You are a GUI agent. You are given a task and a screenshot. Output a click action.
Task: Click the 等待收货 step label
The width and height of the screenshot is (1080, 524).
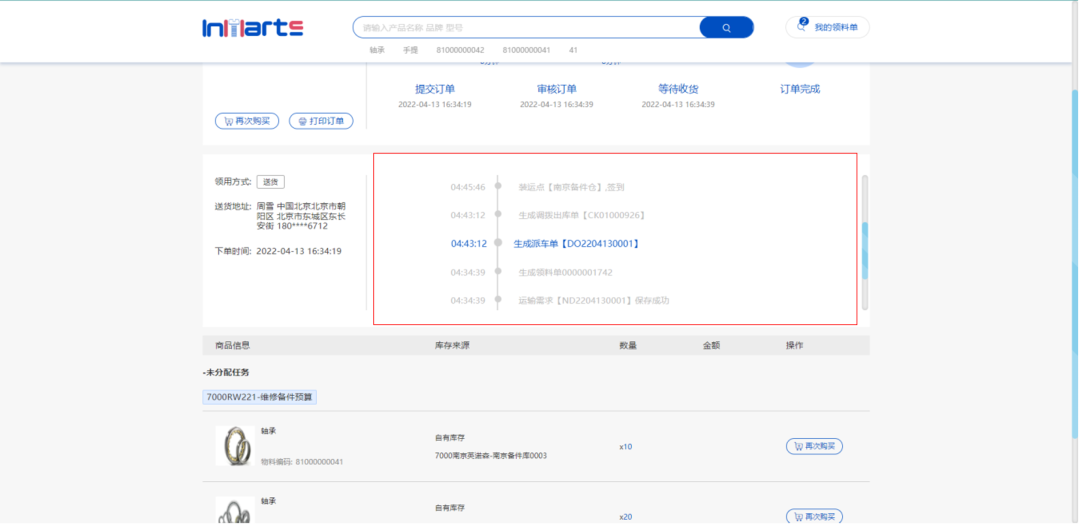(678, 89)
